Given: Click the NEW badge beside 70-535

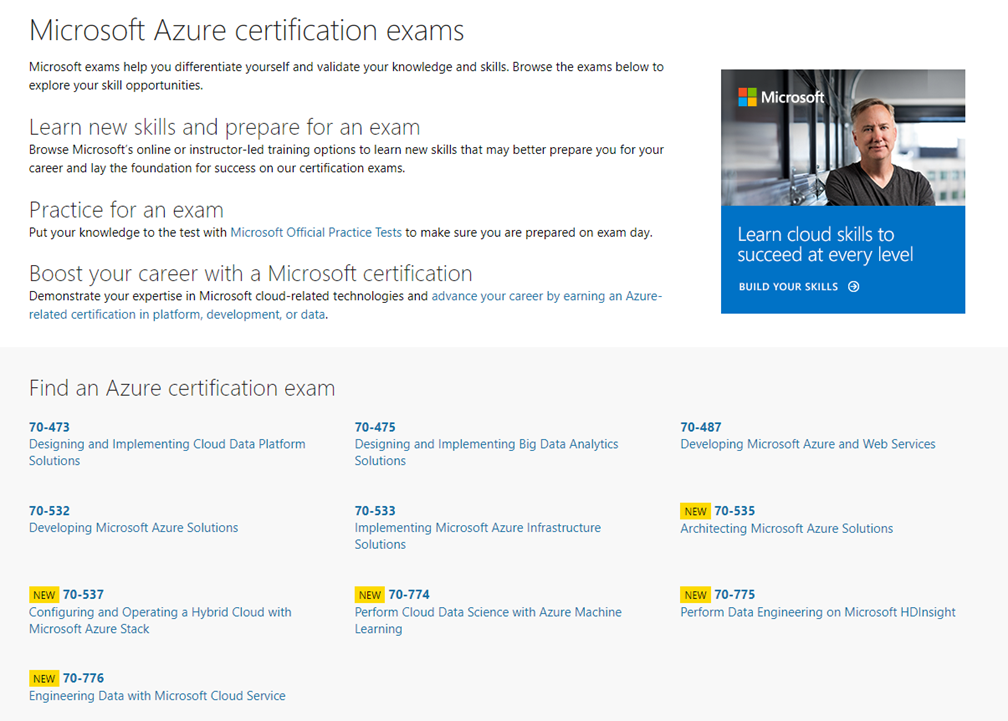Looking at the screenshot, I should tap(696, 512).
